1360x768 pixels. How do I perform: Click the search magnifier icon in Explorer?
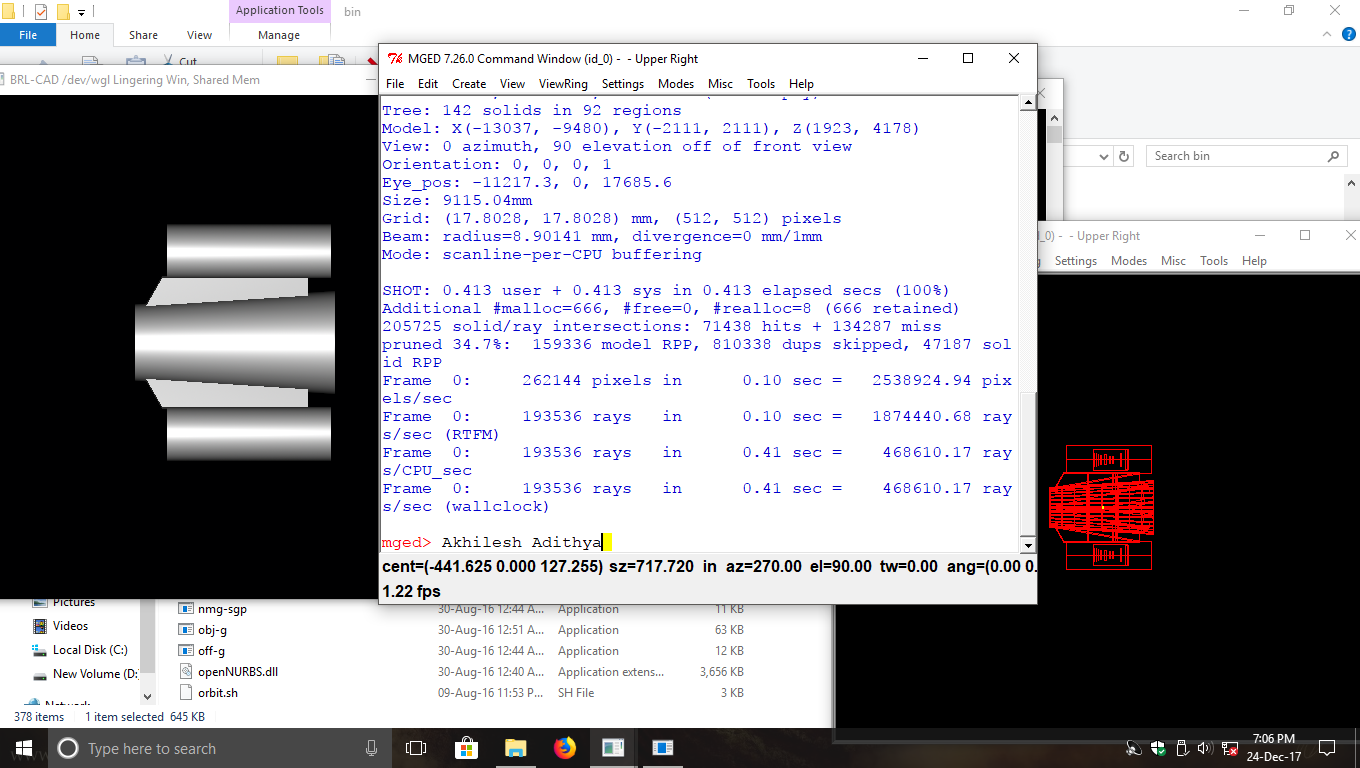pos(1333,156)
